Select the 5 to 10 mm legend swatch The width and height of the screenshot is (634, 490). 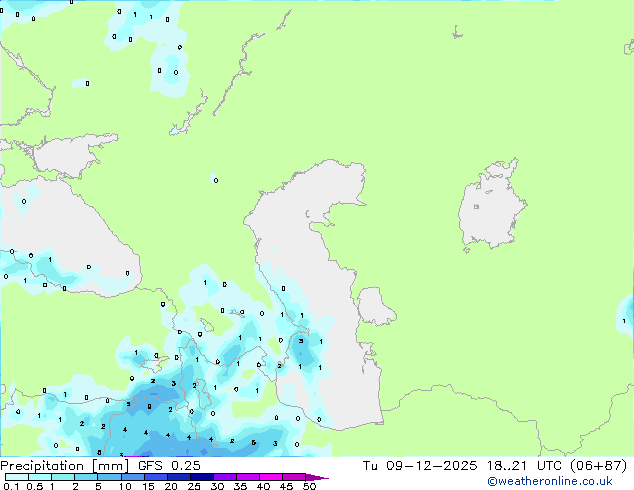109,477
